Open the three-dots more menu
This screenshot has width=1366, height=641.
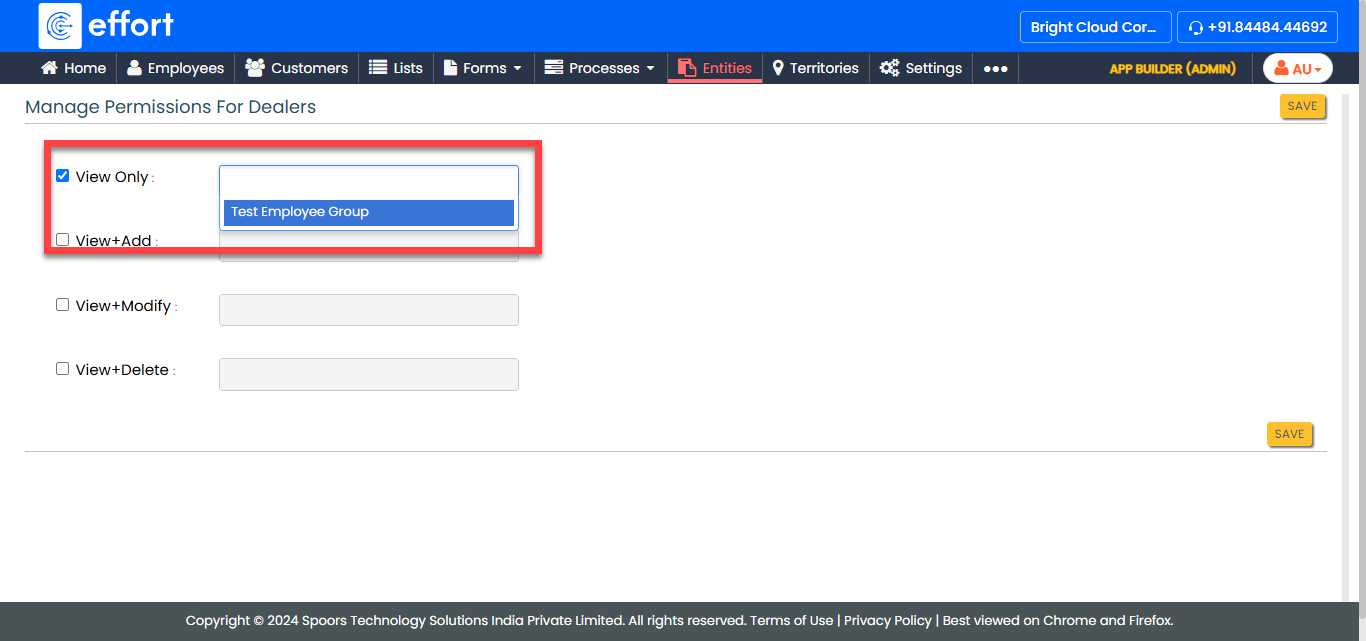995,69
